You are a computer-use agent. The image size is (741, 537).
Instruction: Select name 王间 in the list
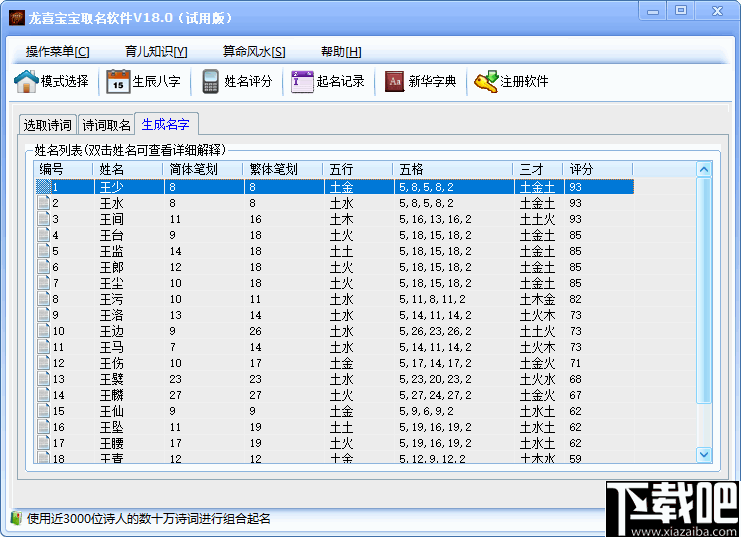(x=112, y=219)
